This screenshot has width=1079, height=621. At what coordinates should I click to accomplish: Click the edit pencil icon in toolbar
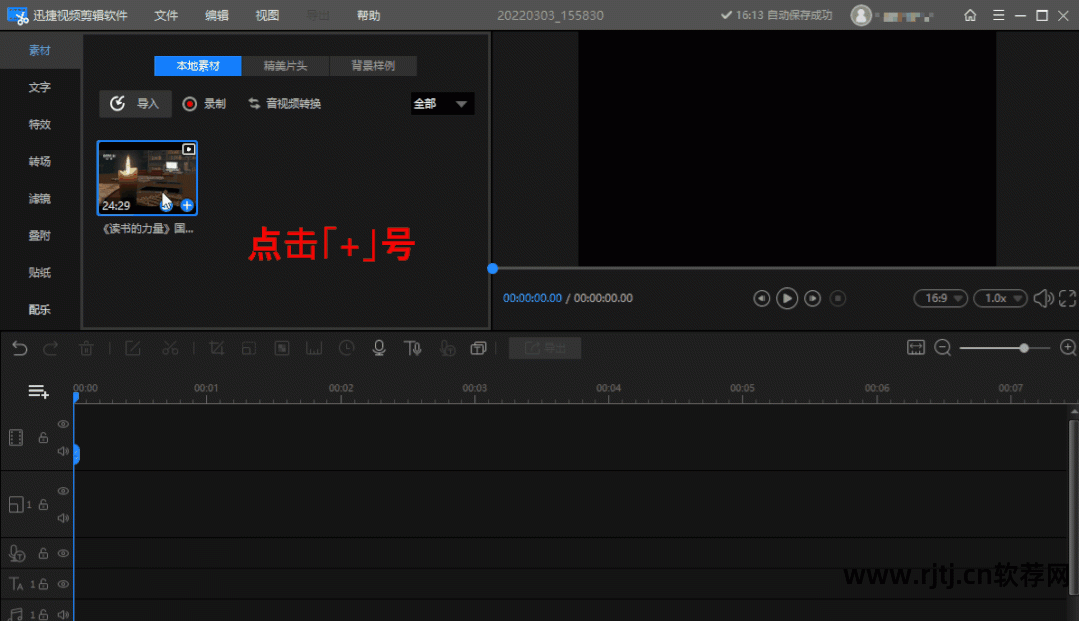point(133,348)
